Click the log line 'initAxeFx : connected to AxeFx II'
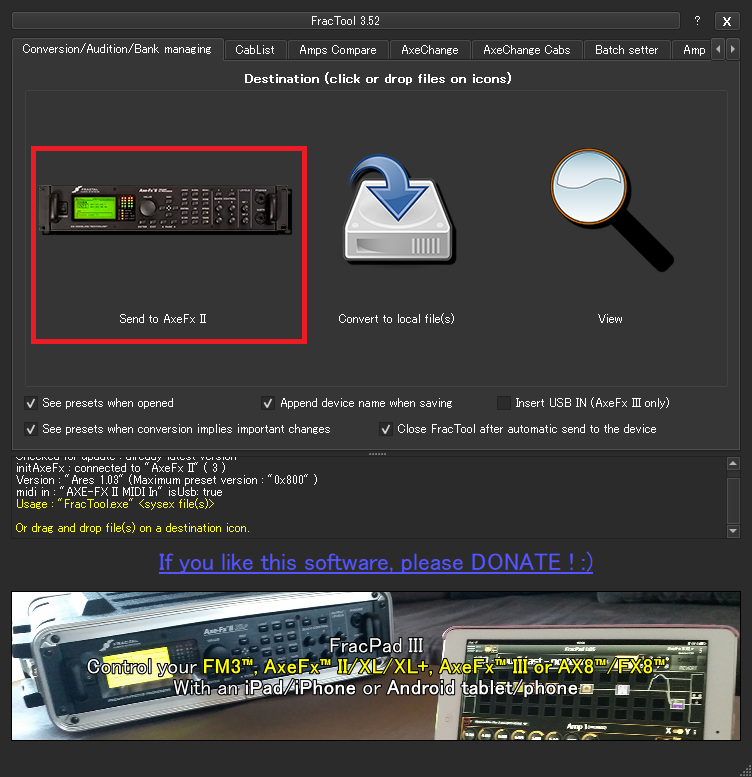The width and height of the screenshot is (752, 777). (121, 468)
